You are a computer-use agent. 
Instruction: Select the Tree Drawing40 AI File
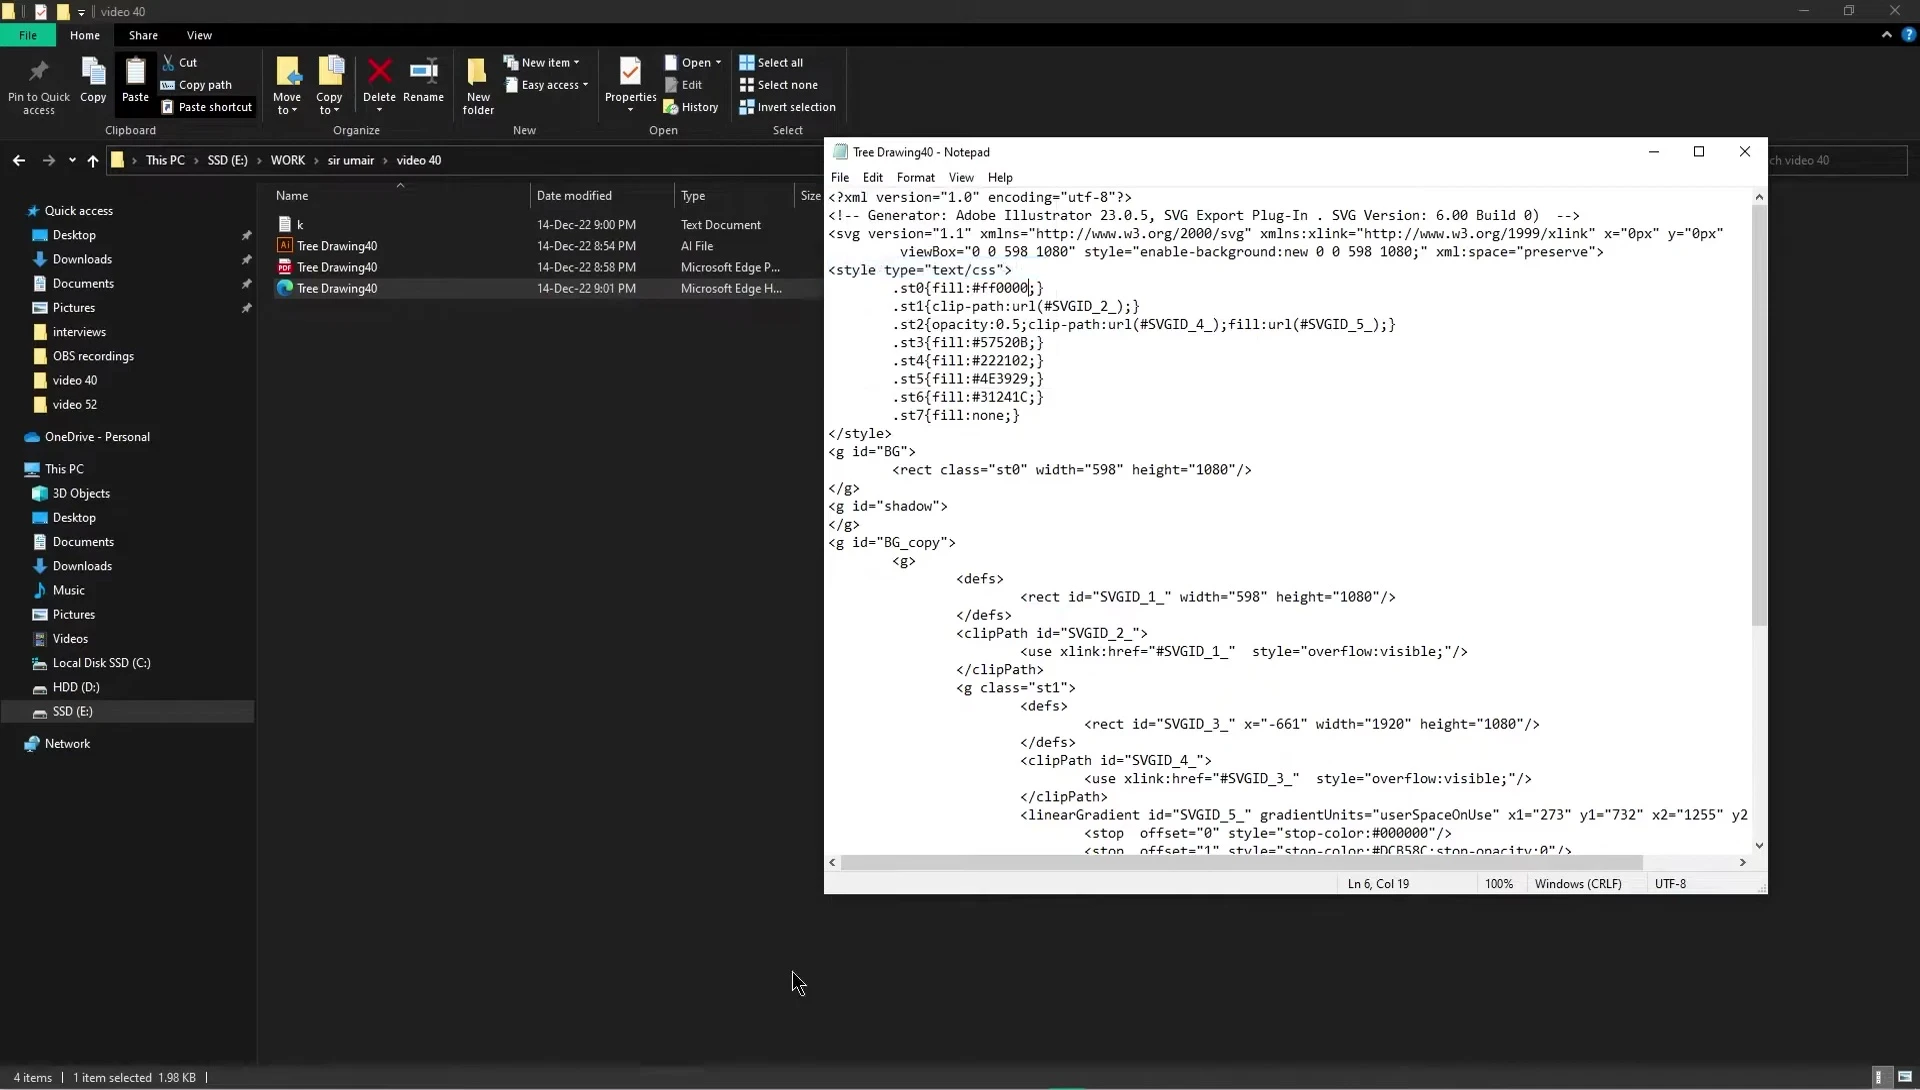tap(546, 246)
